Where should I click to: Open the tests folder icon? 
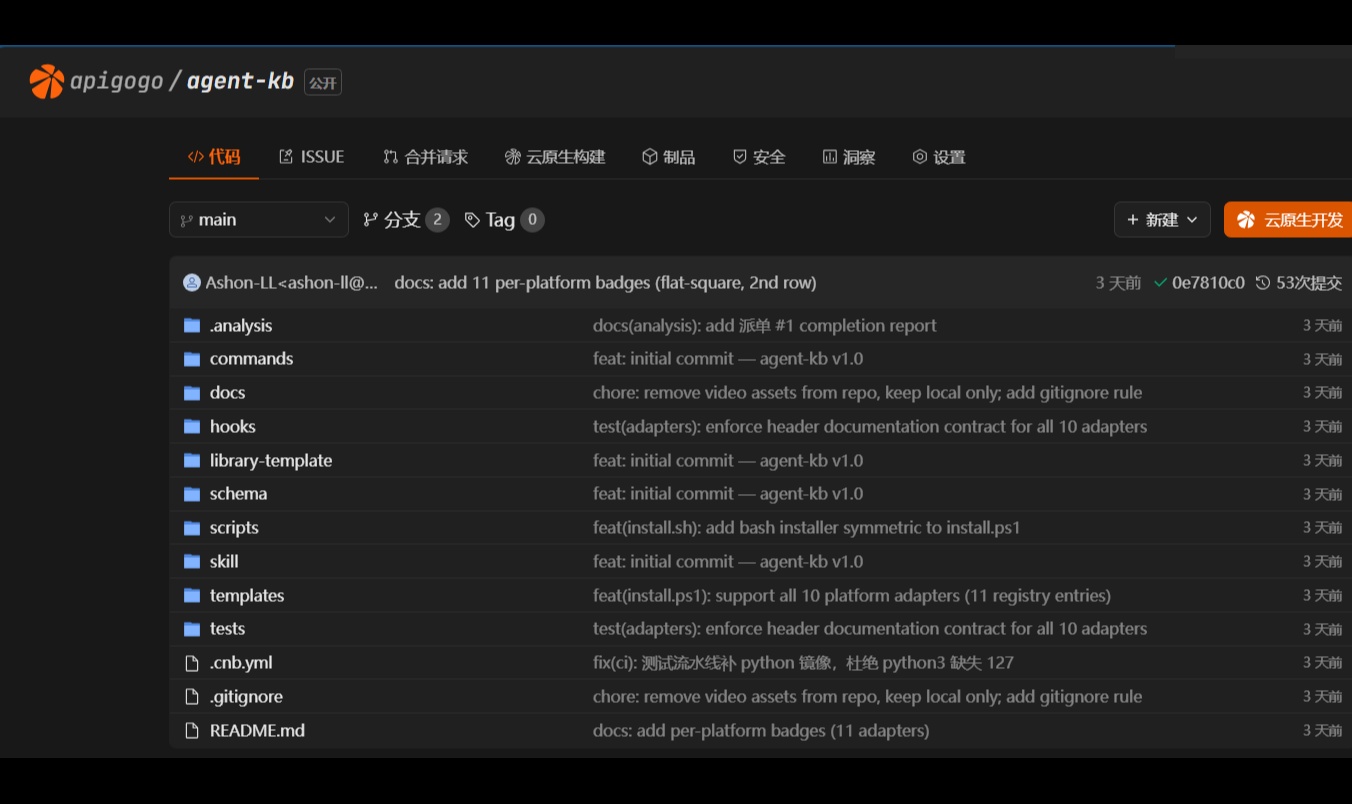pyautogui.click(x=192, y=629)
